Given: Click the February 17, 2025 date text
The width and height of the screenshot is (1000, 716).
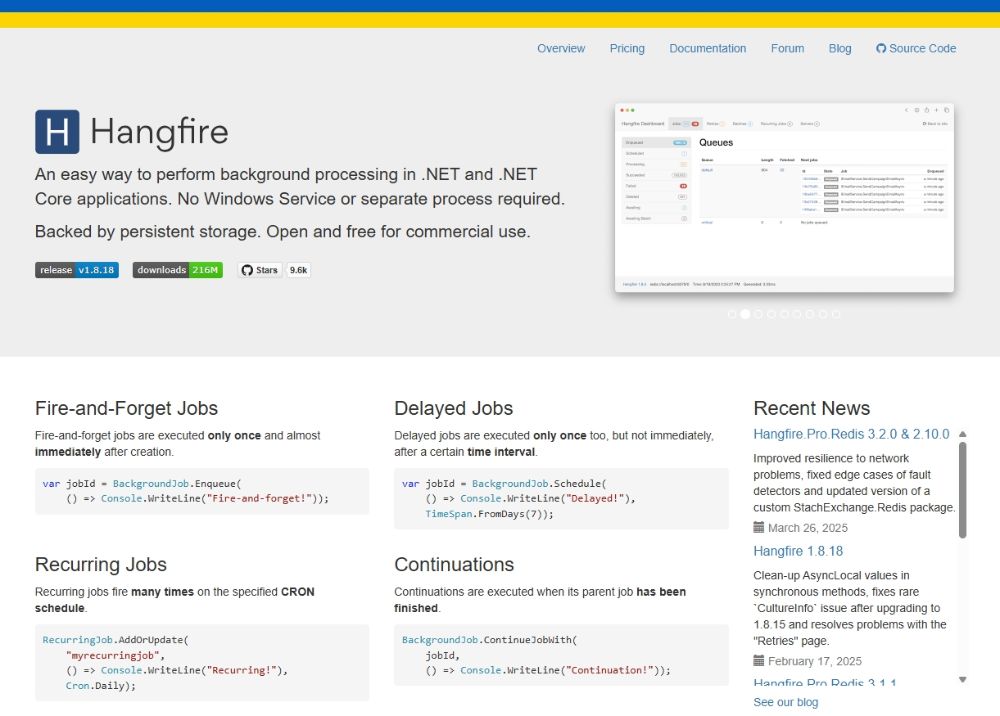Looking at the screenshot, I should coord(814,661).
